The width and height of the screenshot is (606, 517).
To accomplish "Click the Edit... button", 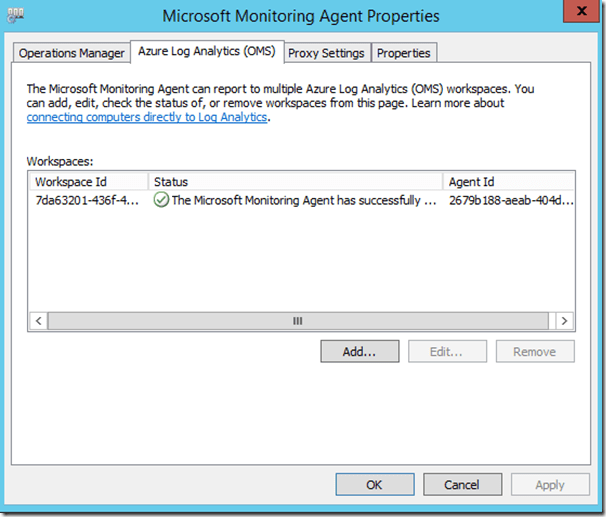I will 446,352.
